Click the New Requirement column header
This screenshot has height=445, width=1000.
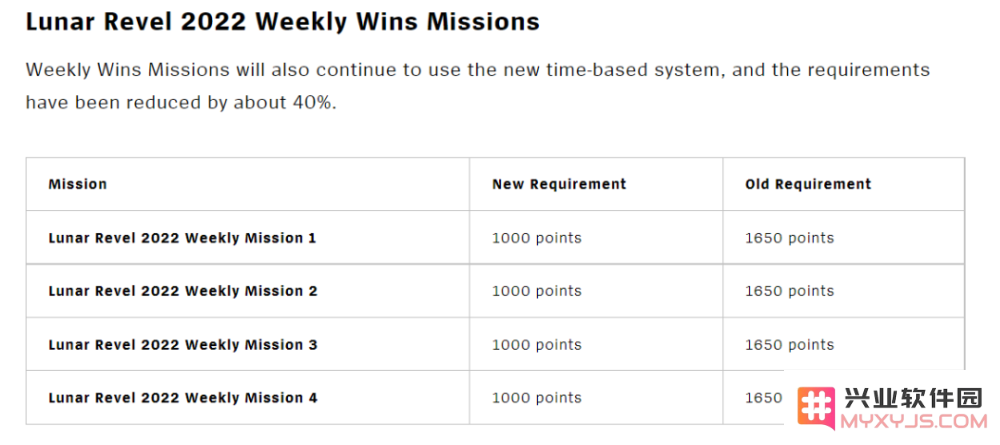tap(559, 184)
